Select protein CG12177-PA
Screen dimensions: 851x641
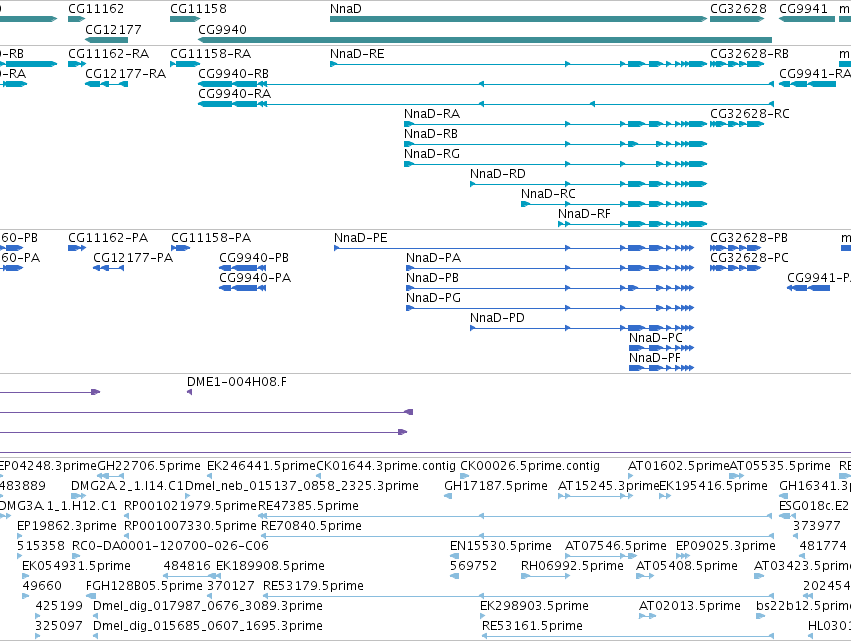tap(109, 268)
